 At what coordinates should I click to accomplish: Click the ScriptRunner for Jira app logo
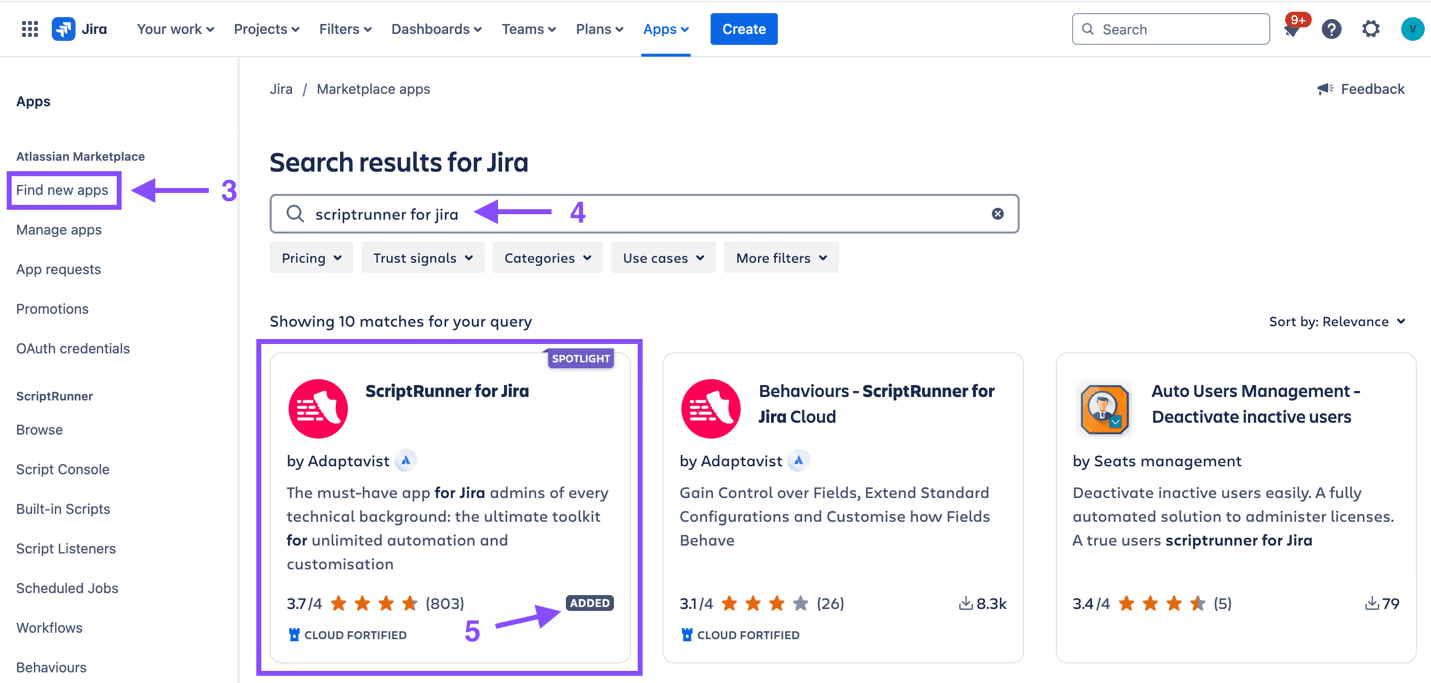[x=318, y=409]
